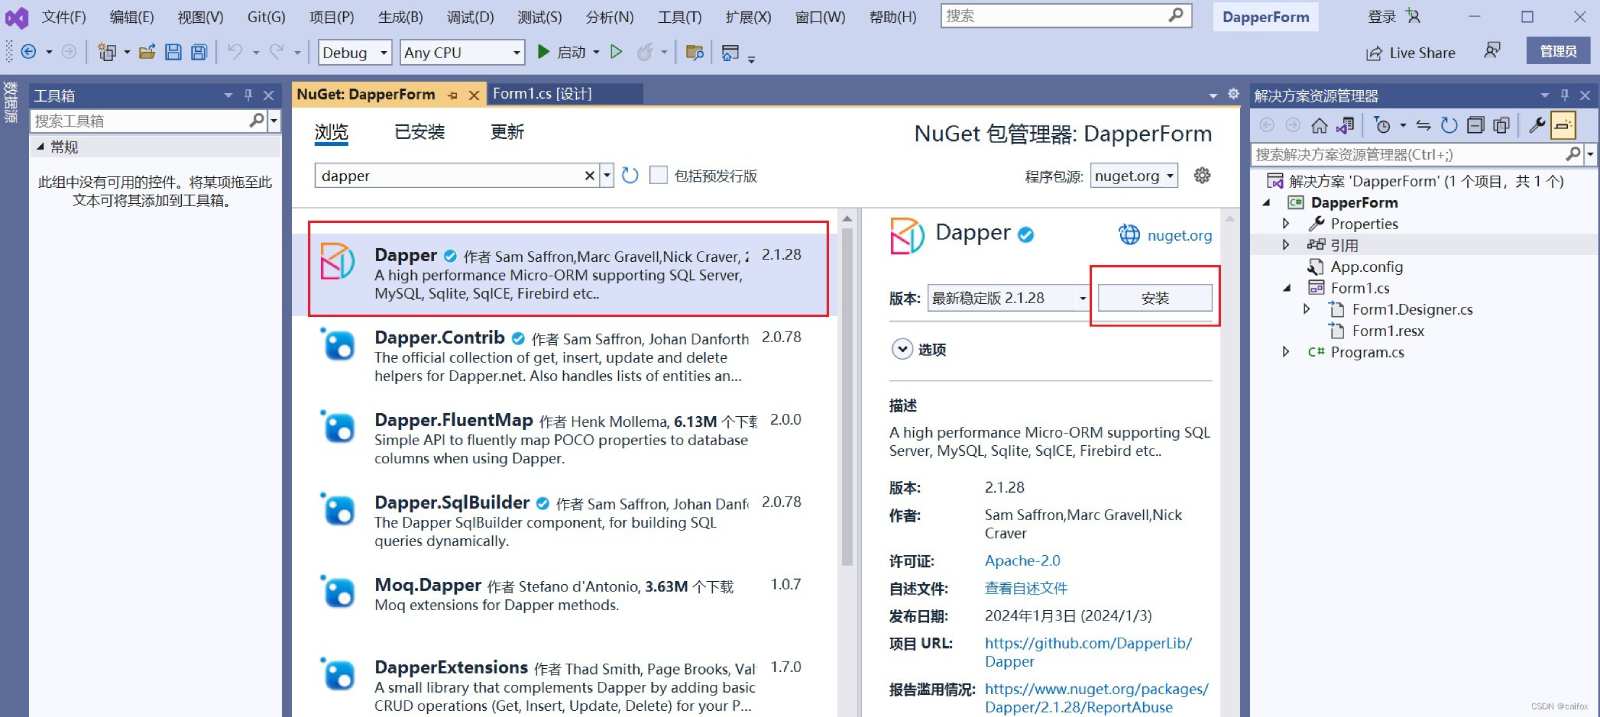Click the search magnifier in top search box
The image size is (1600, 717).
tap(1176, 15)
